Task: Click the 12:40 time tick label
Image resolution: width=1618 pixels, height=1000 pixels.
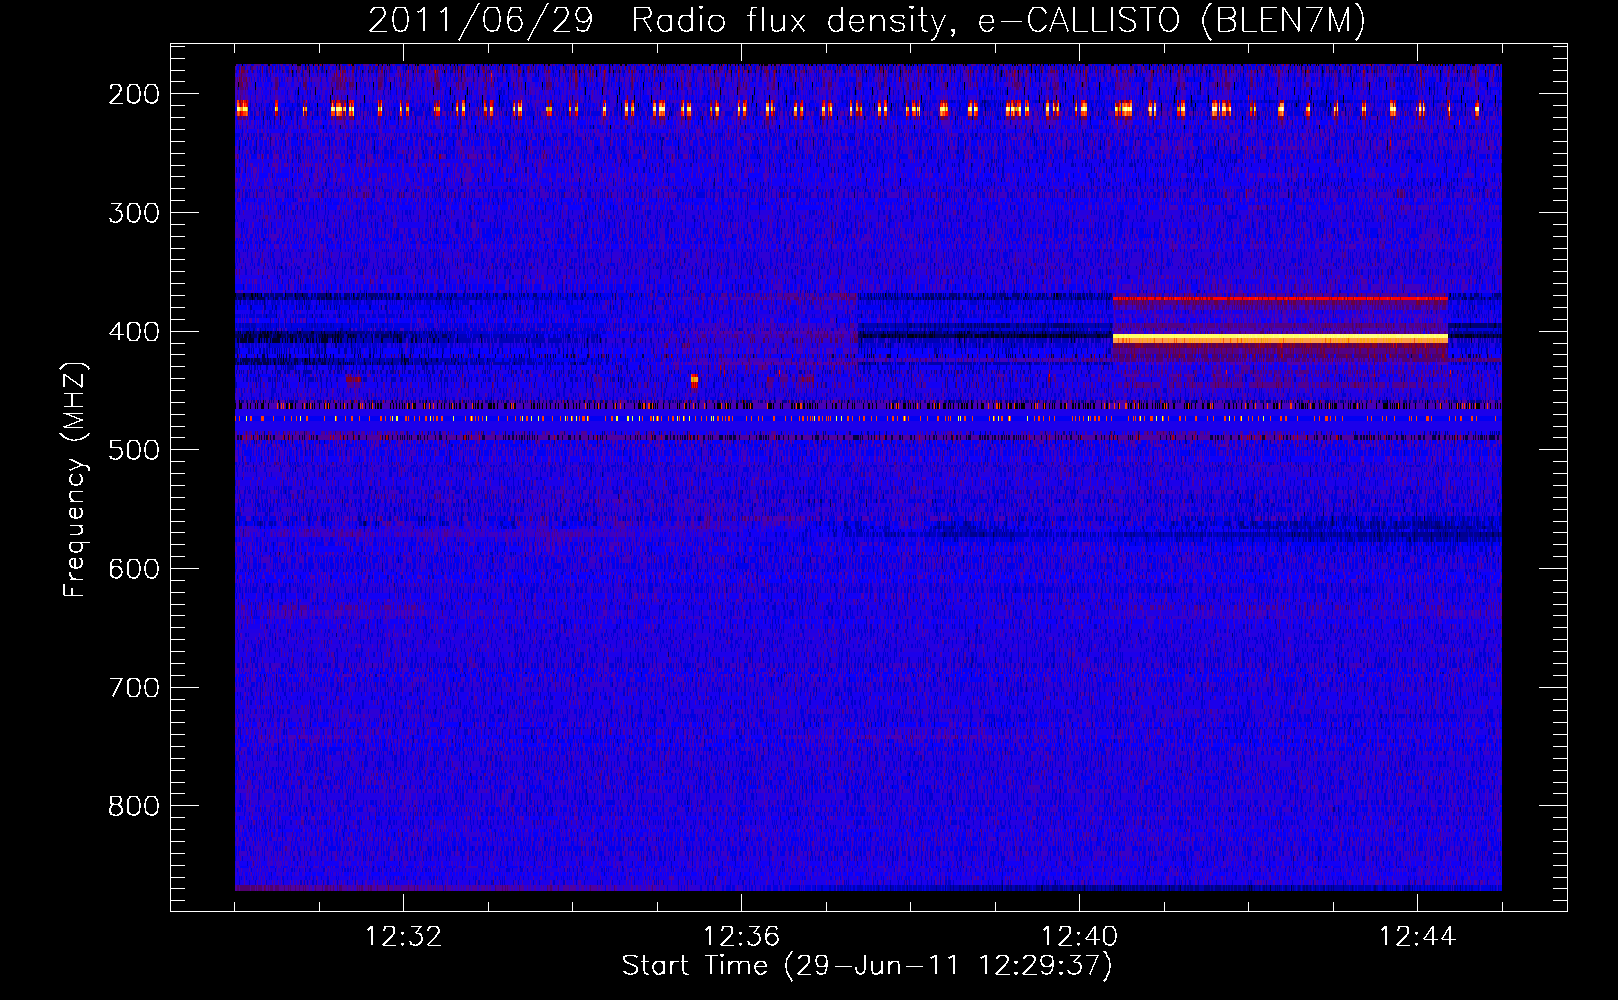Action: click(1079, 937)
